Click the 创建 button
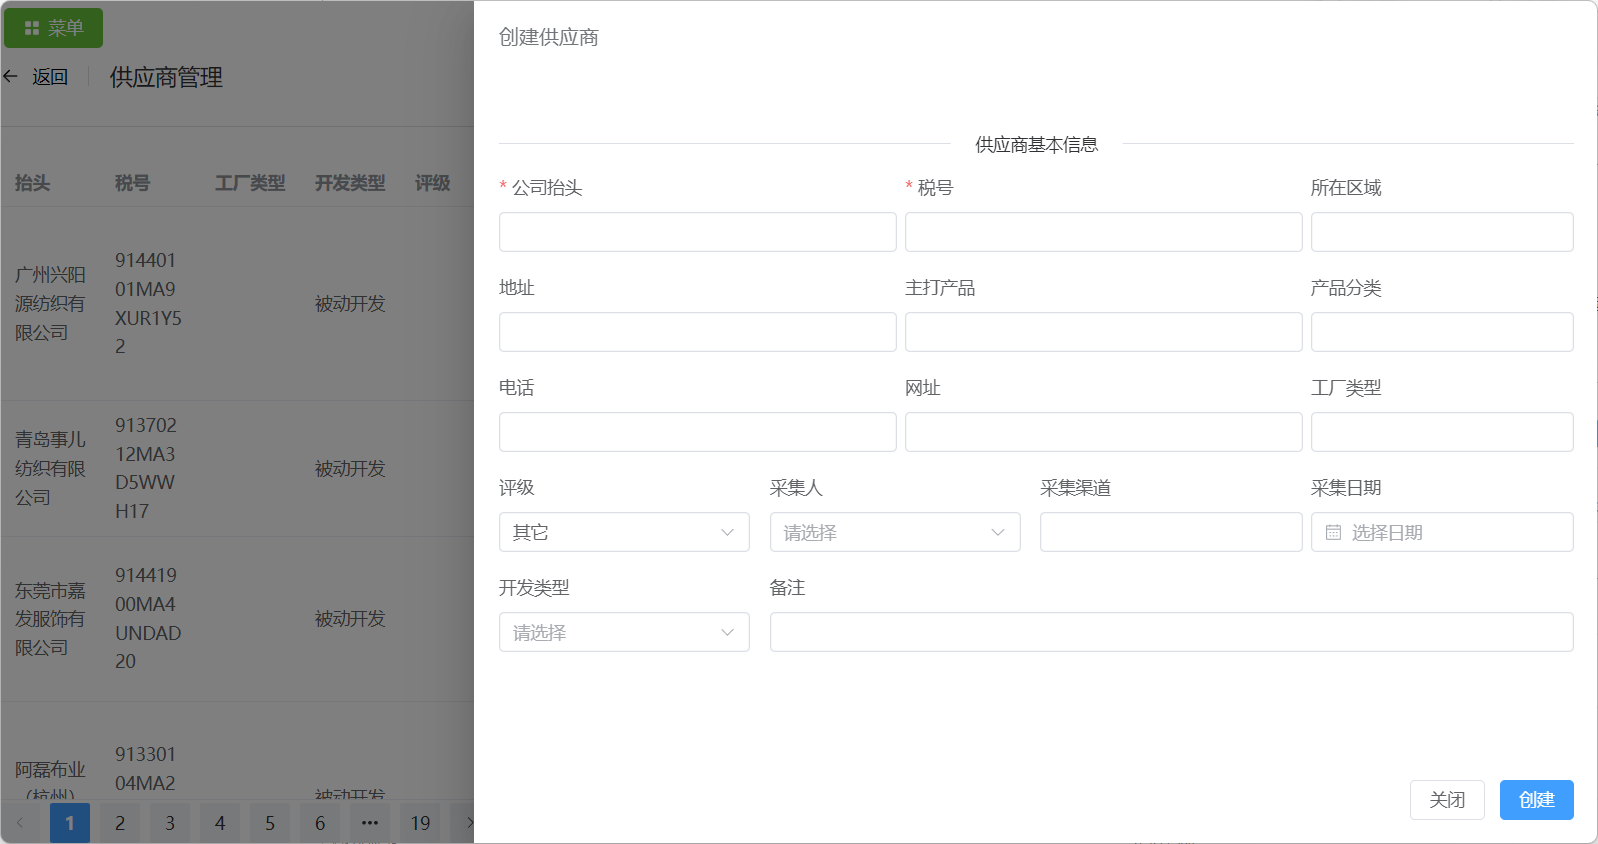The image size is (1598, 844). point(1536,800)
